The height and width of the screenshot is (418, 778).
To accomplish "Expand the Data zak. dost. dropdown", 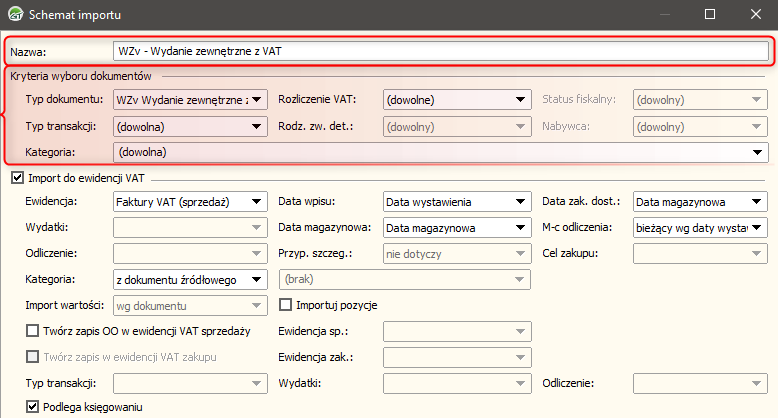I will [x=759, y=202].
